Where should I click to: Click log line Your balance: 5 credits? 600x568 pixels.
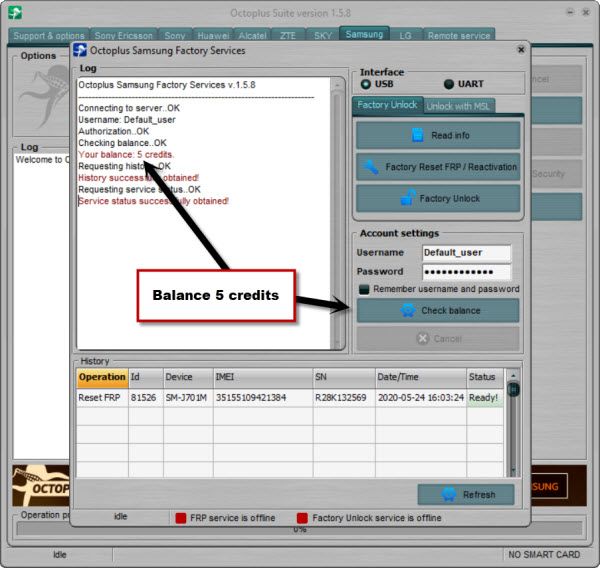coord(126,155)
